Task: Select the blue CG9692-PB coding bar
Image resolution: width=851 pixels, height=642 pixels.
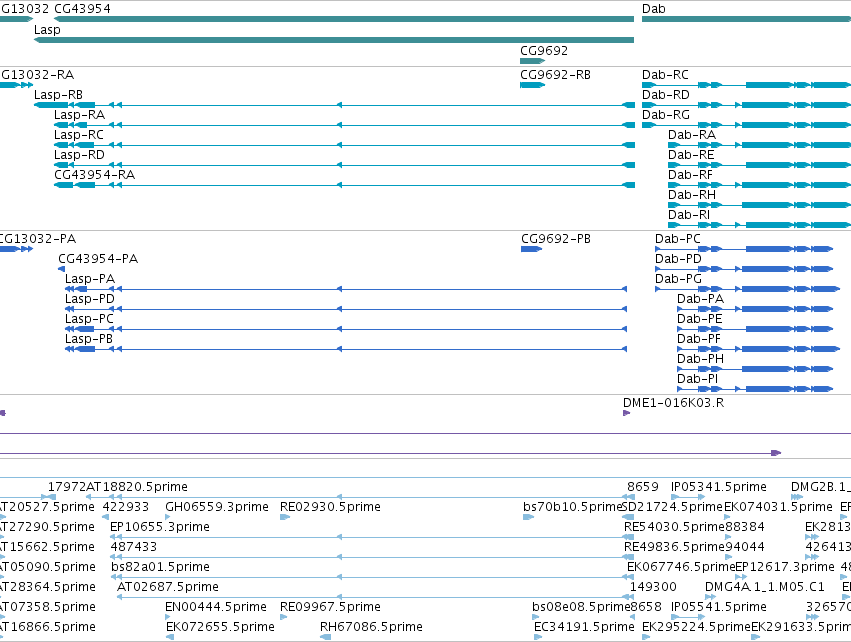Action: click(531, 249)
